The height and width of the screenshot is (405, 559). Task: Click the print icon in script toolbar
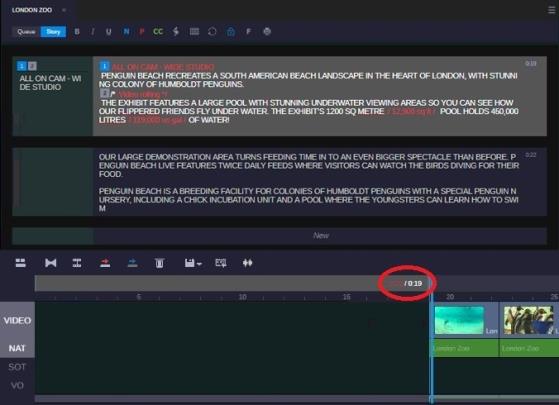point(267,32)
